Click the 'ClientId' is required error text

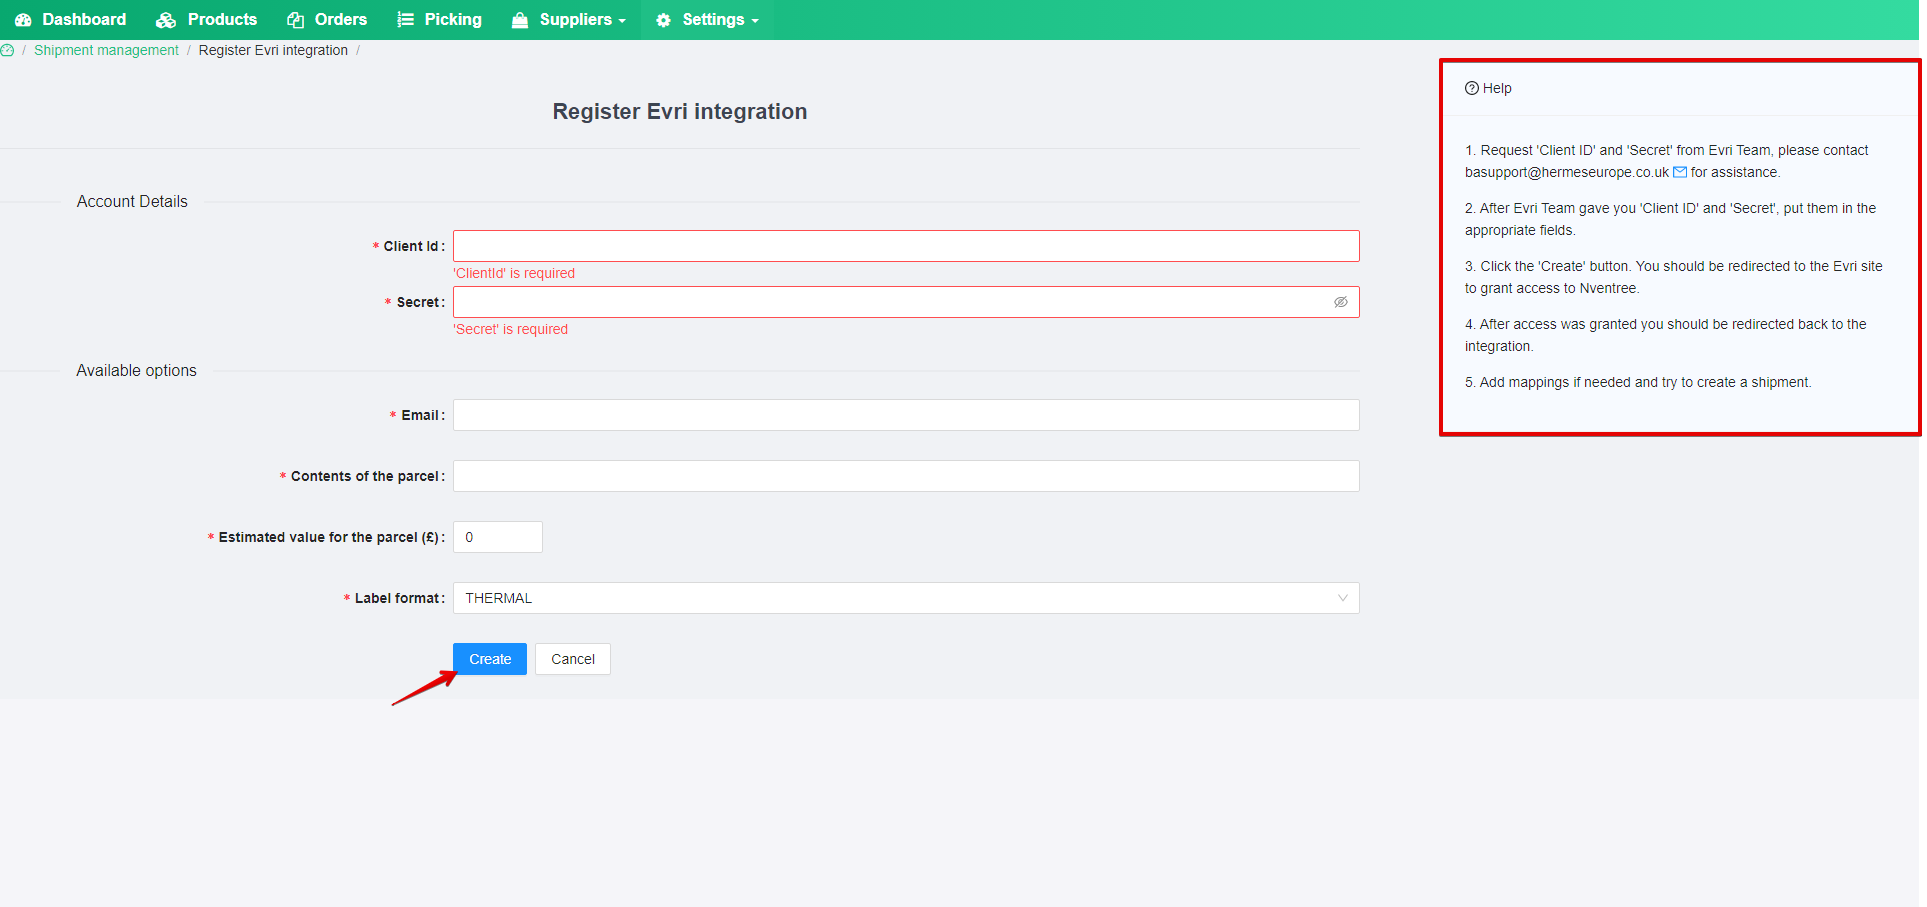pos(514,273)
